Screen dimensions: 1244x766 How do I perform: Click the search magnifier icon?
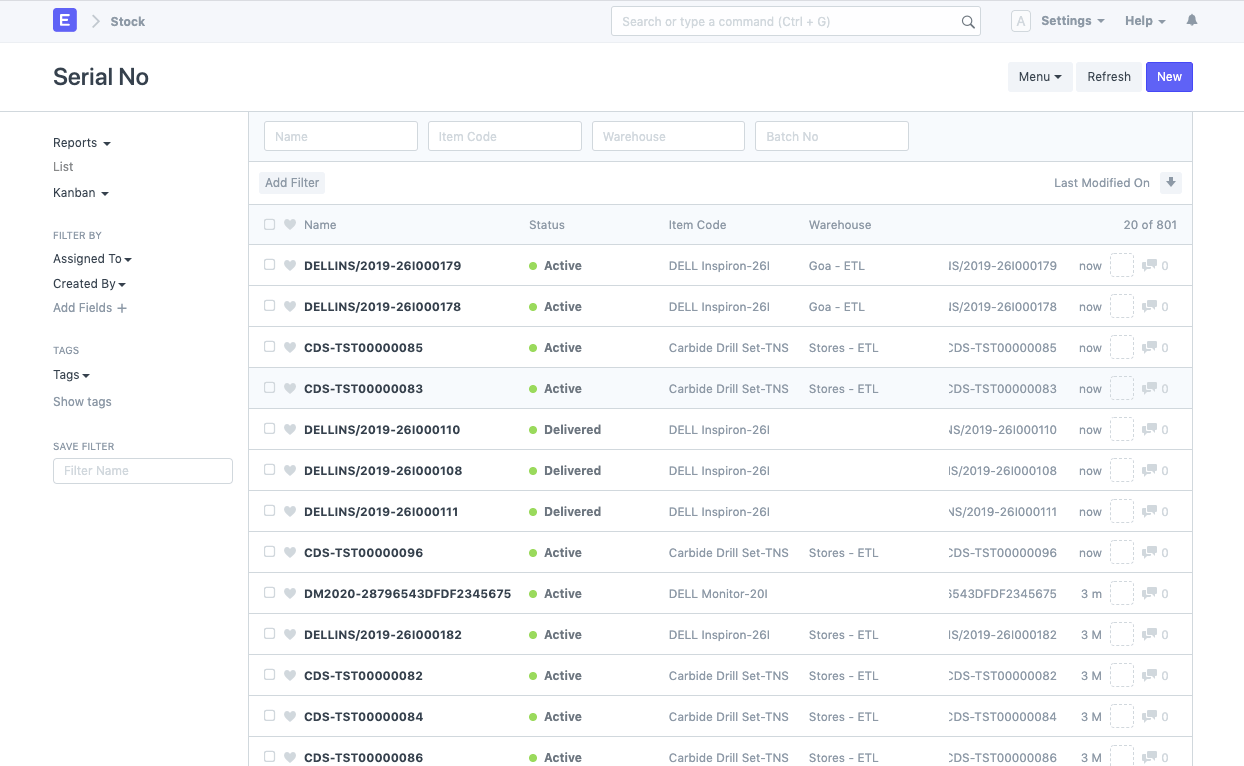click(966, 20)
